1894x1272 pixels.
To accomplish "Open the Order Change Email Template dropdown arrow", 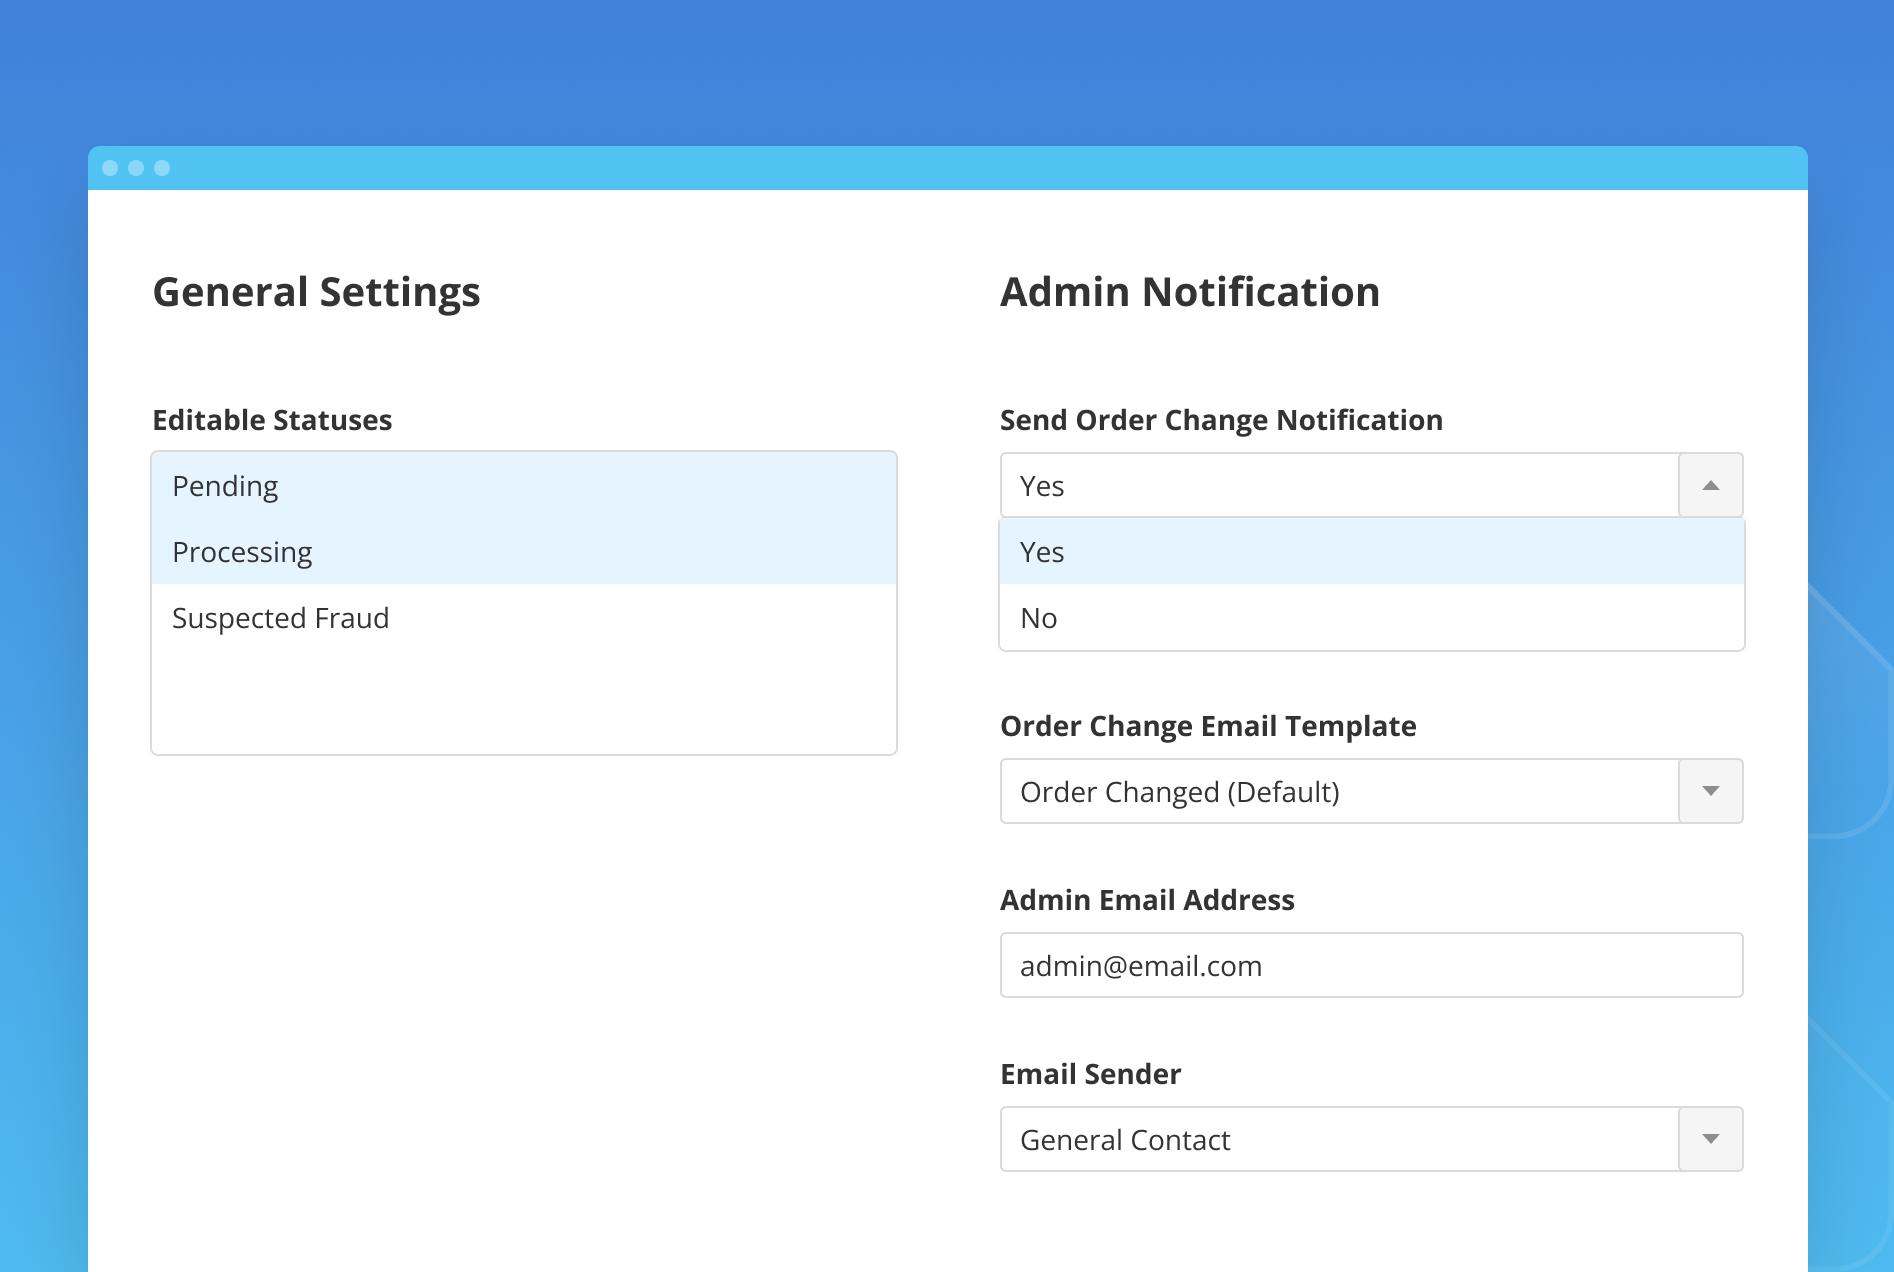I will [1710, 791].
